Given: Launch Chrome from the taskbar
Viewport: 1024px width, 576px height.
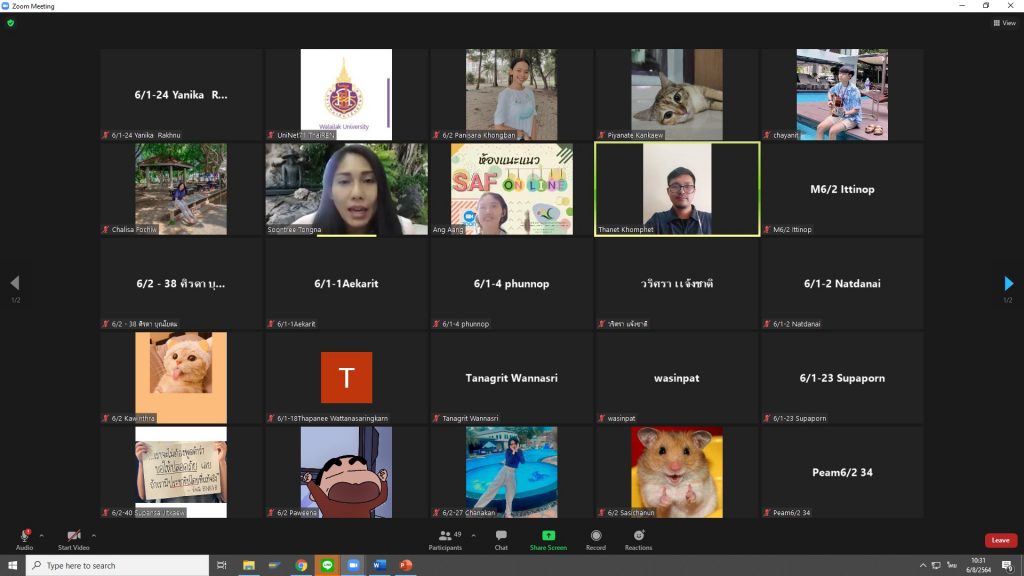Looking at the screenshot, I should coord(302,565).
